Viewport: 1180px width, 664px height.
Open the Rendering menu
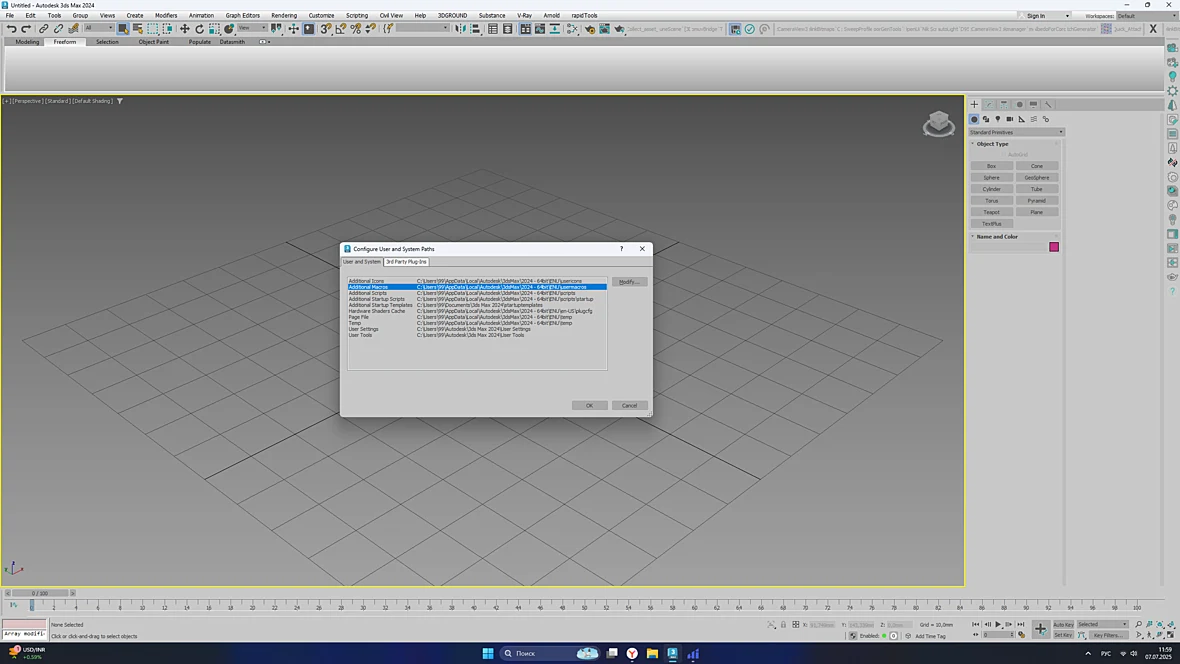coord(284,15)
